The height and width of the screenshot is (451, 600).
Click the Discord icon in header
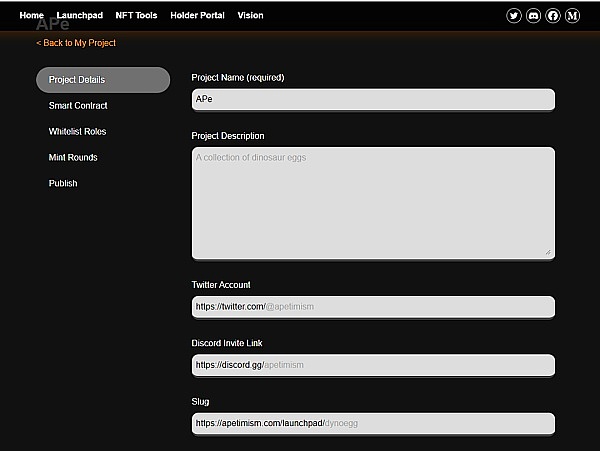tap(533, 16)
